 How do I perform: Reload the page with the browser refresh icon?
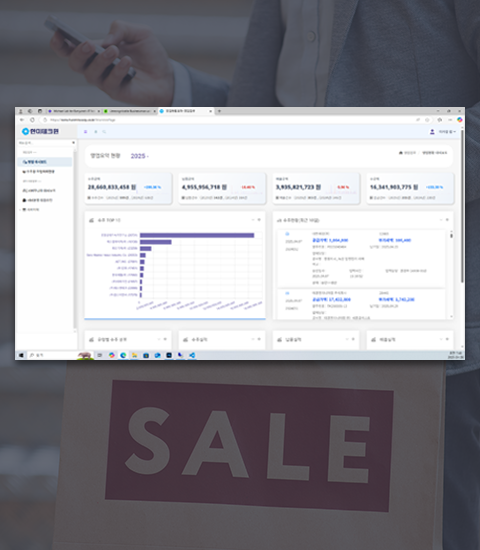(32, 120)
